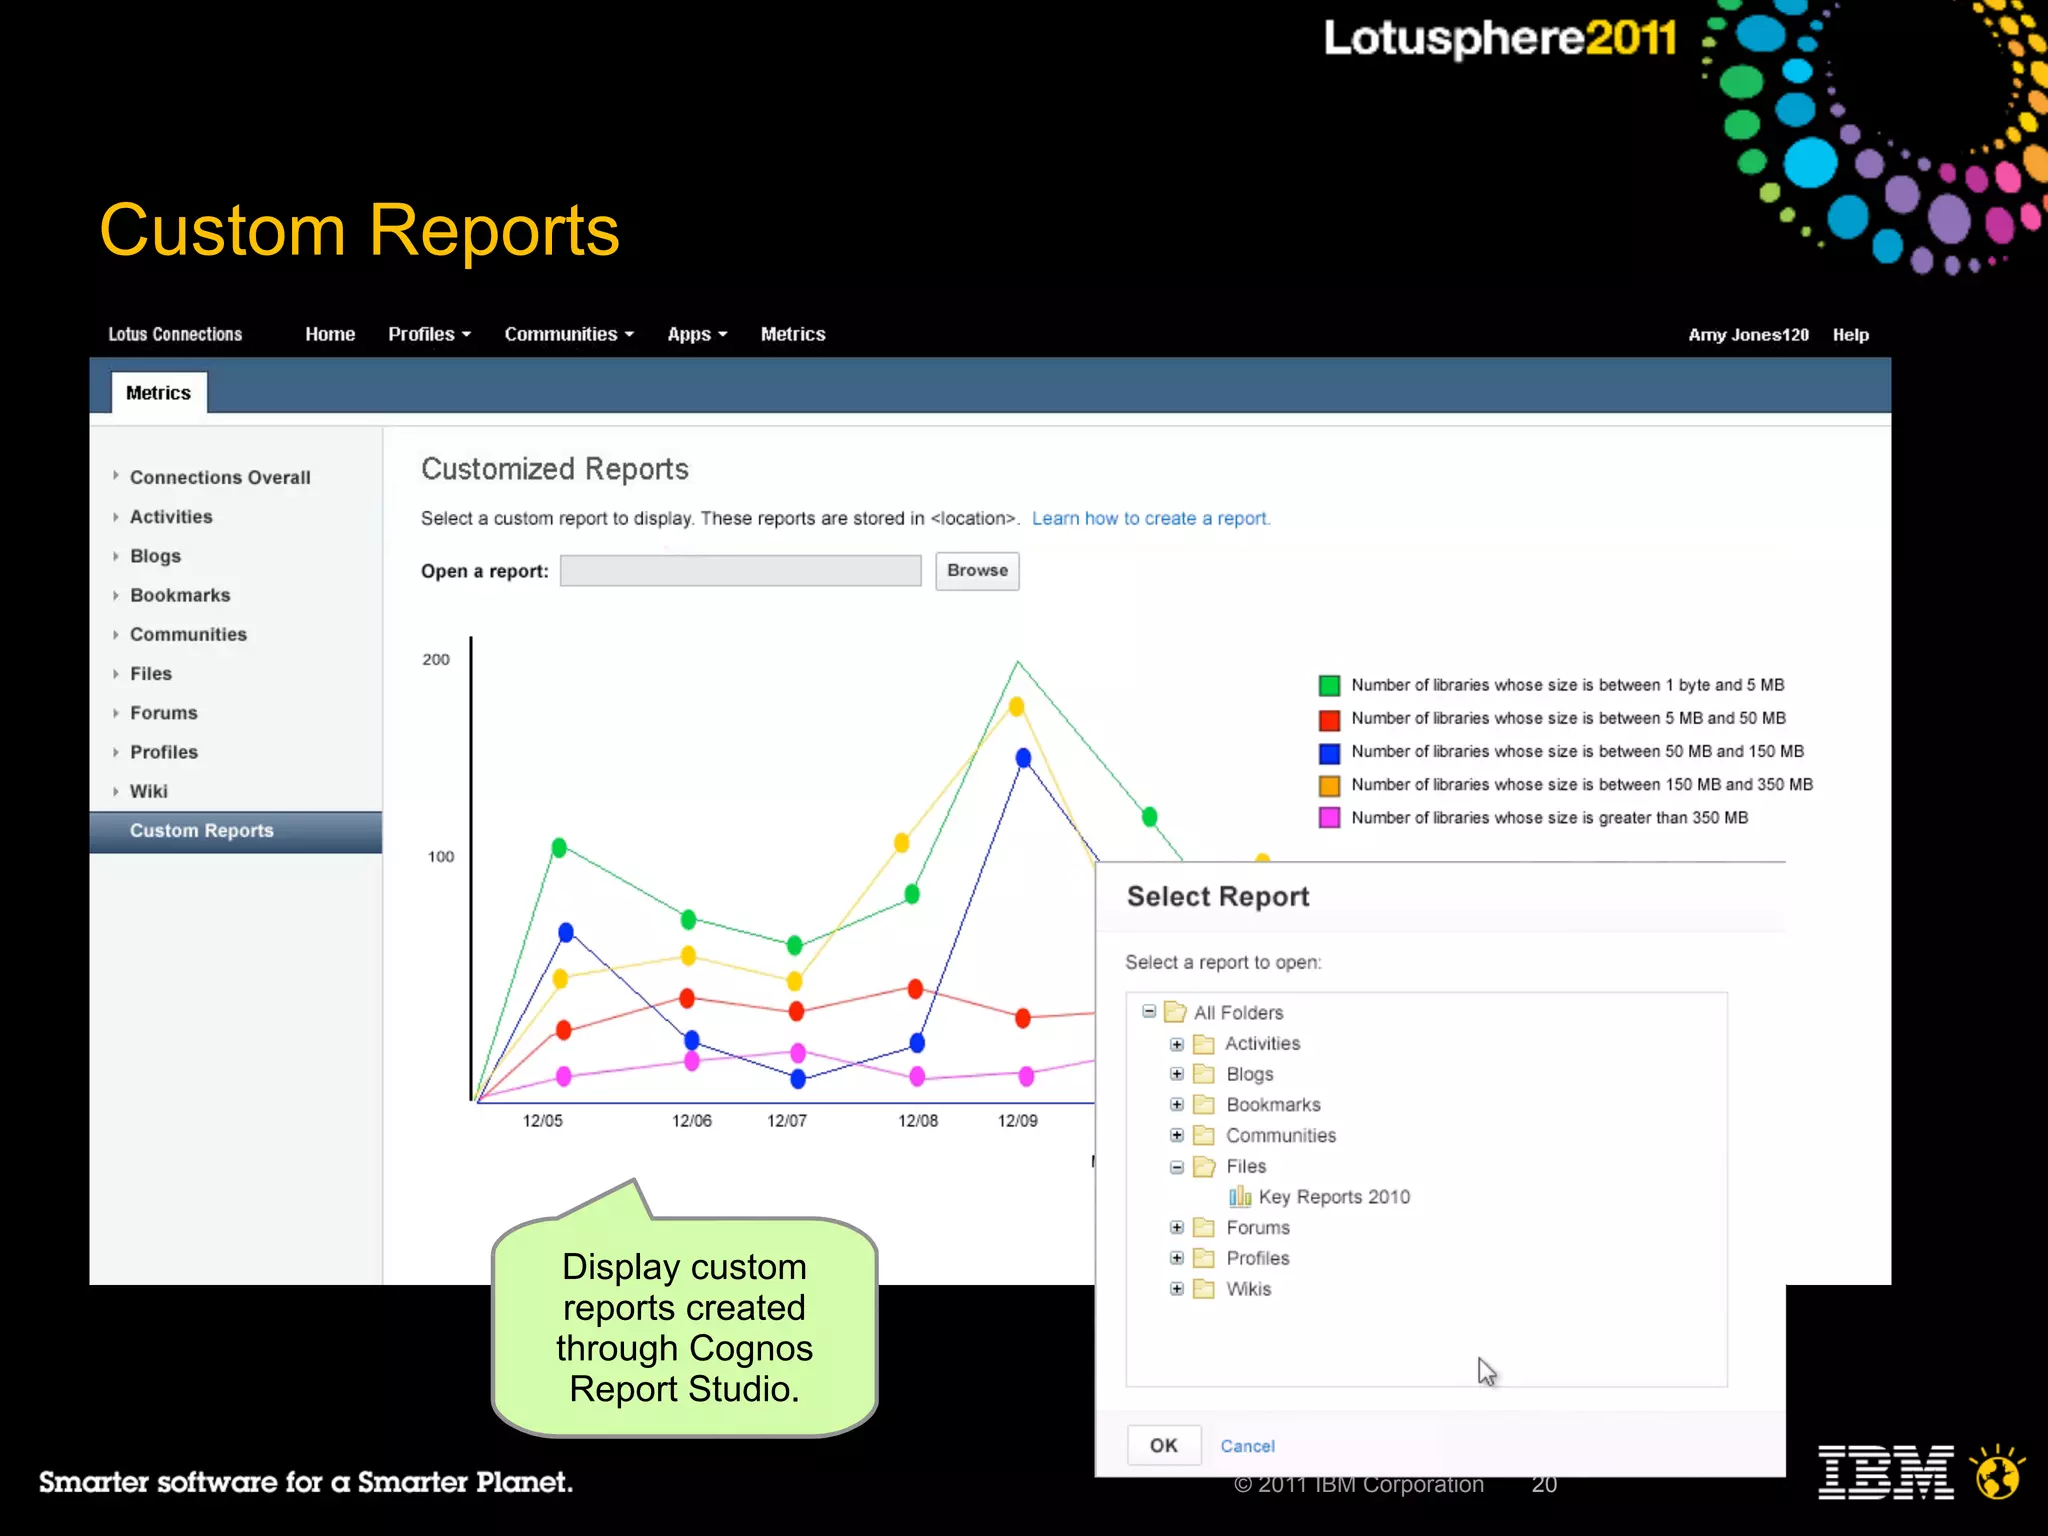Screen dimensions: 2048x1536
Task: Click the red 5 MB to 50 MB legend swatch
Action: coord(1329,720)
